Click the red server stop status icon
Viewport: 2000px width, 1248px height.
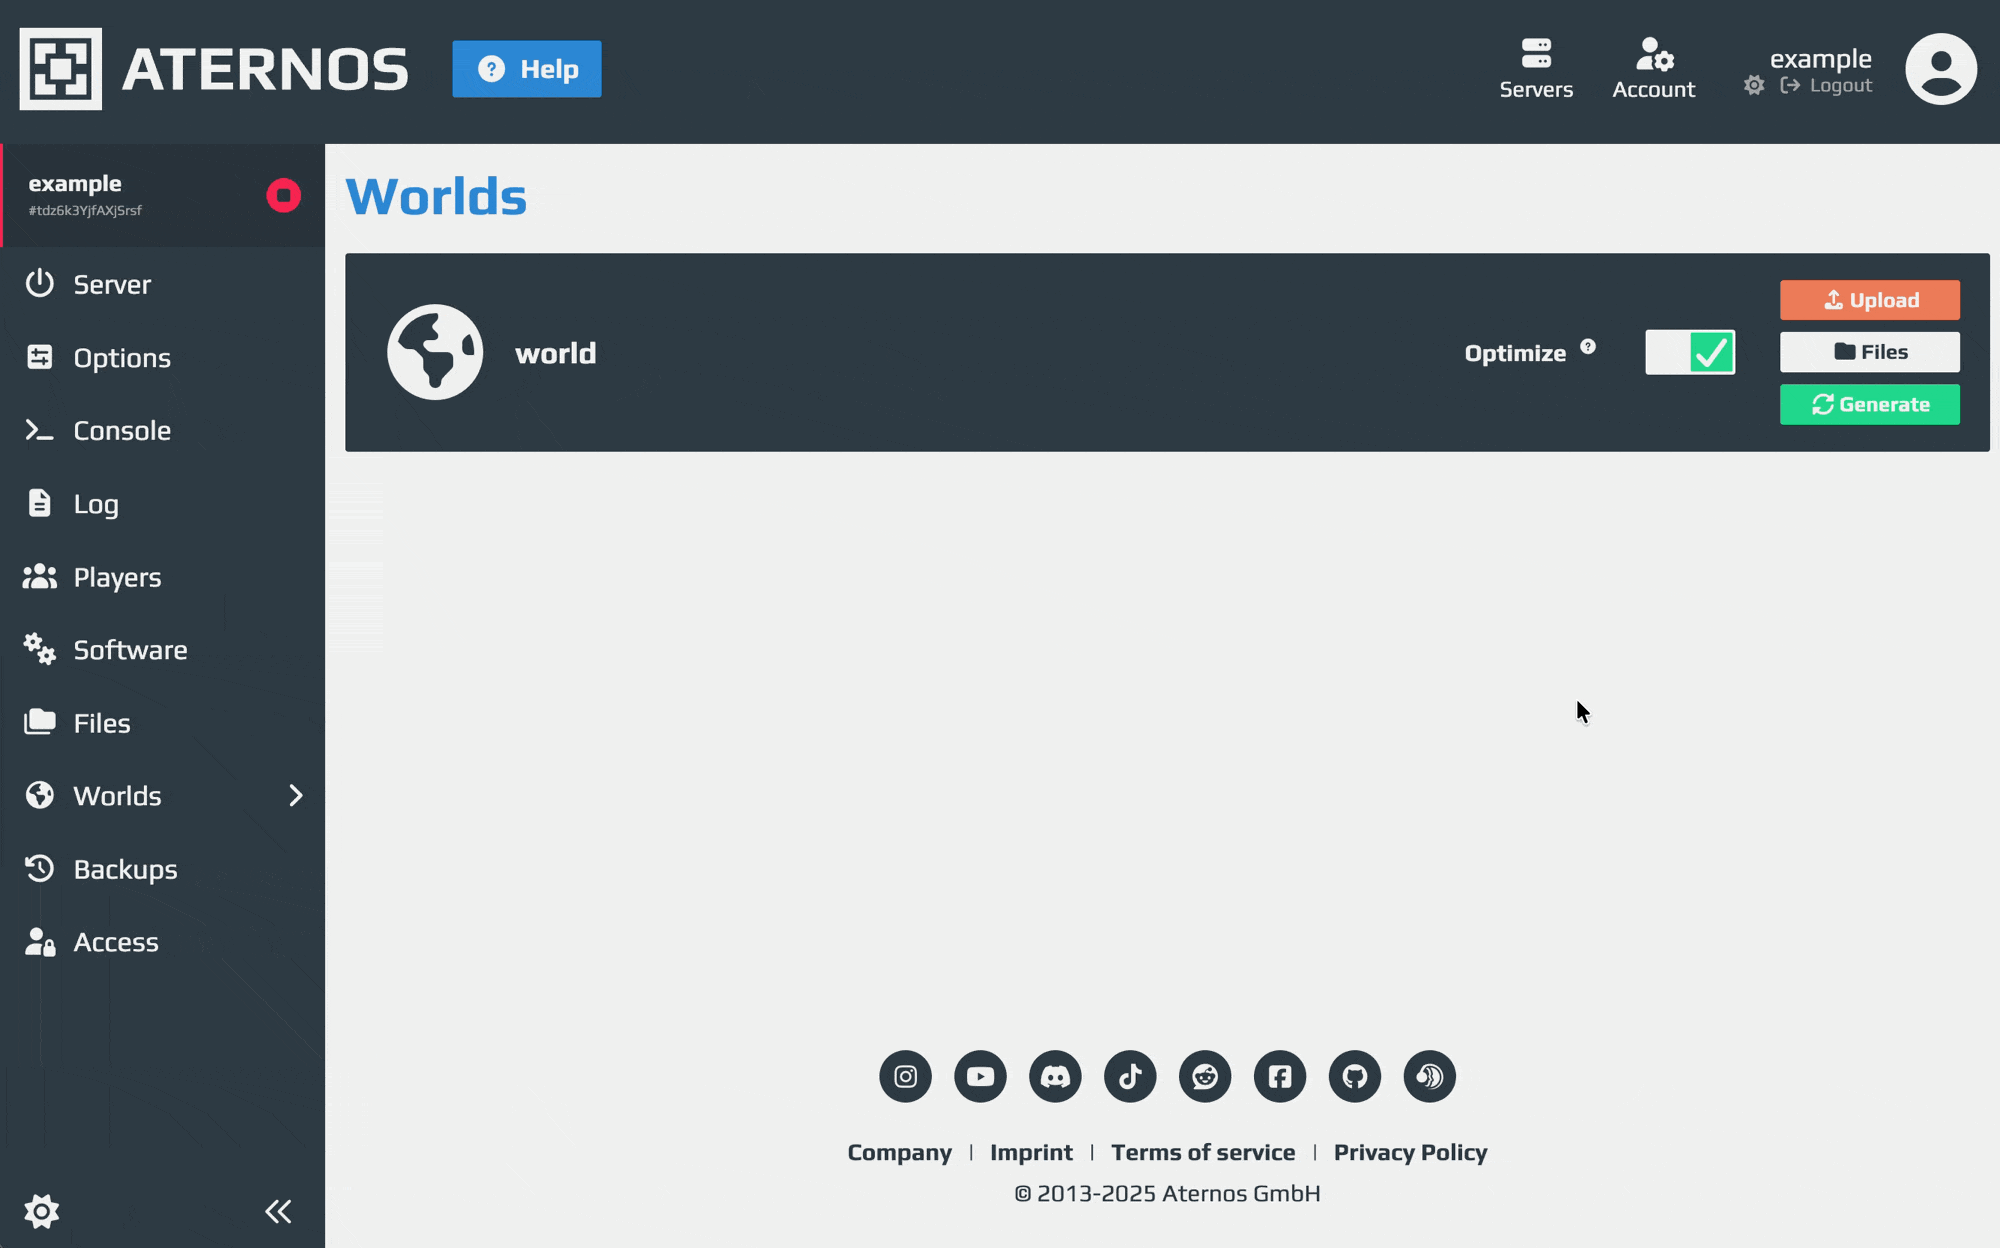tap(283, 195)
